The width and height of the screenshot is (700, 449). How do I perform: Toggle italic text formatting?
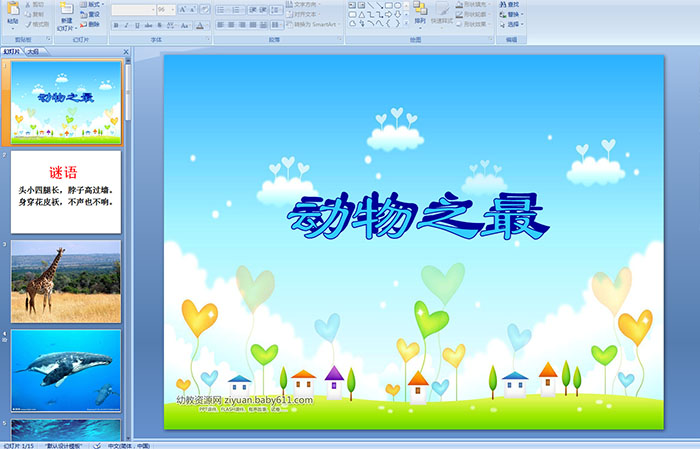(125, 25)
